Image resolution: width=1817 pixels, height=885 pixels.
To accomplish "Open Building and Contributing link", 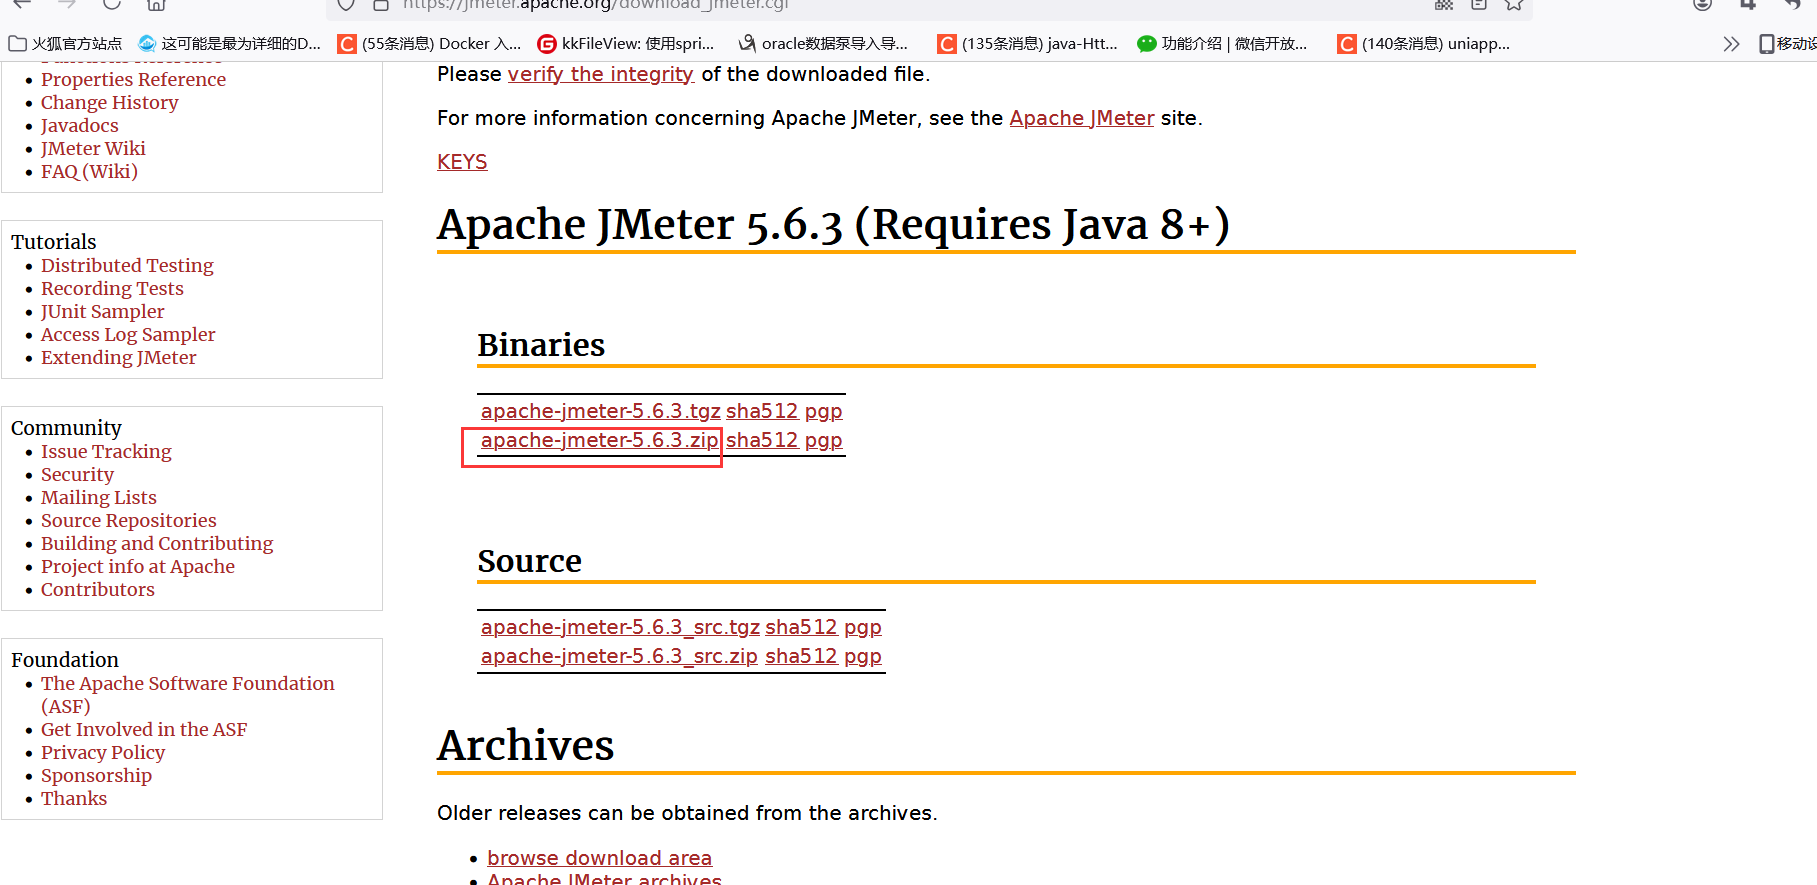I will tap(157, 543).
